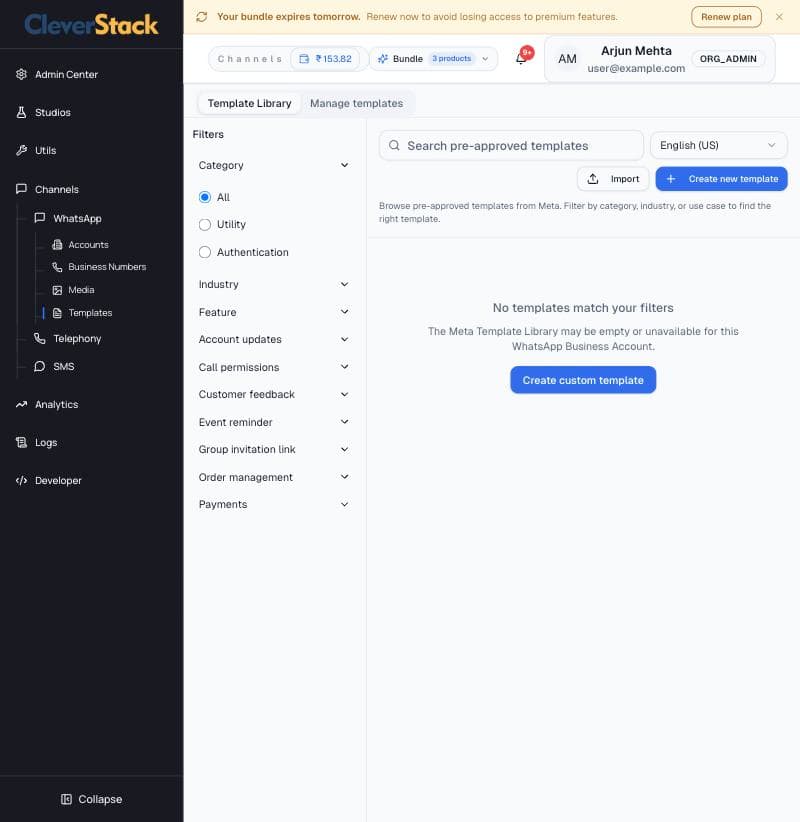
Task: Click the Collapse sidebar panel icon
Action: point(66,799)
